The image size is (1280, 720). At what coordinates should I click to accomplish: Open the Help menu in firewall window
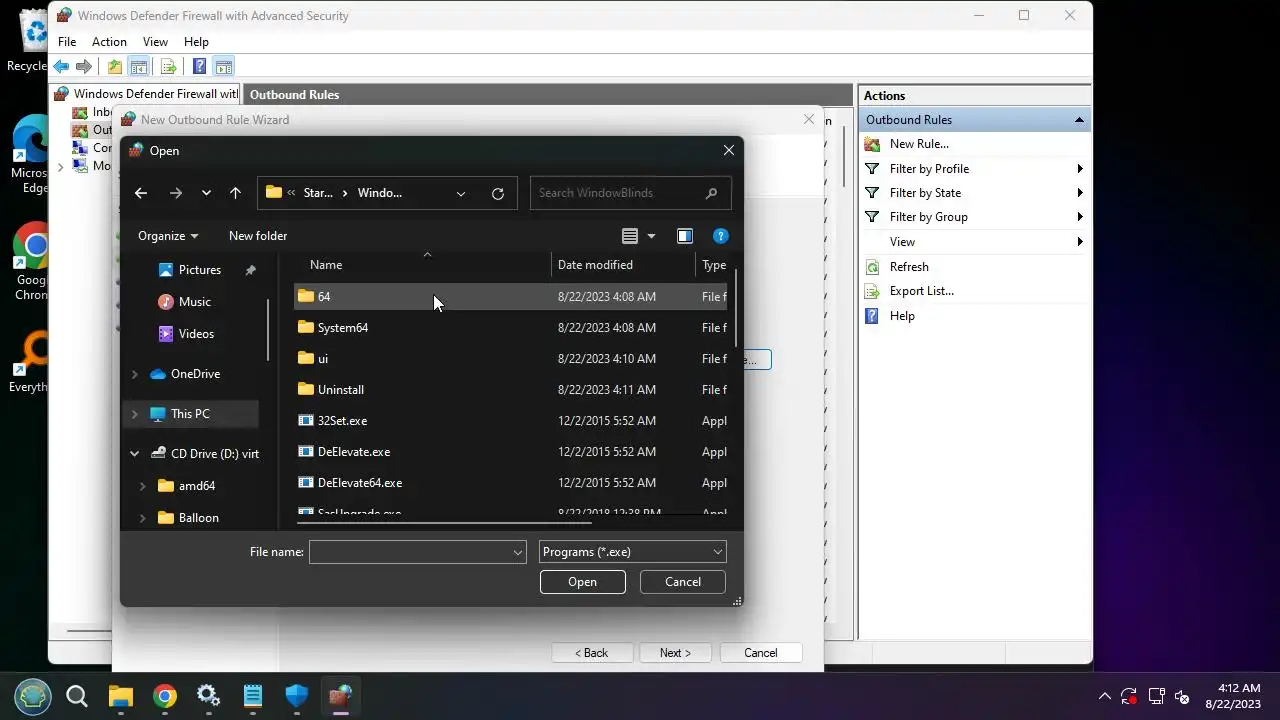(196, 42)
